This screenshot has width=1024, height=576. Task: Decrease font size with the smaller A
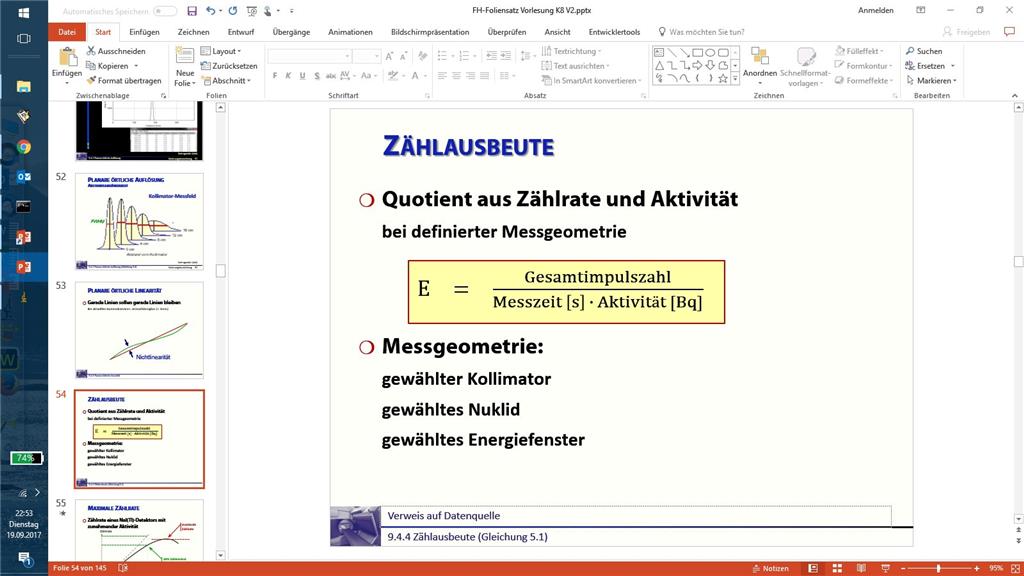pos(404,56)
